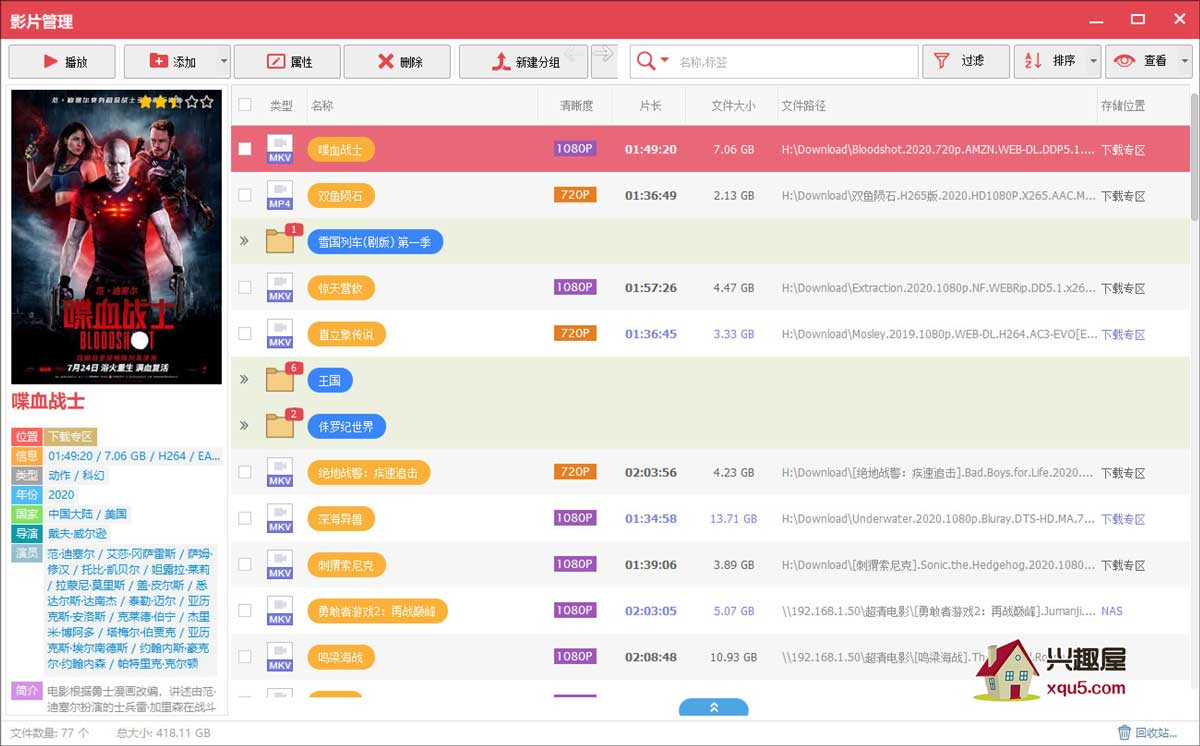Click the 侏罗纪世界 folder icon
The height and width of the screenshot is (746, 1200).
click(x=280, y=425)
